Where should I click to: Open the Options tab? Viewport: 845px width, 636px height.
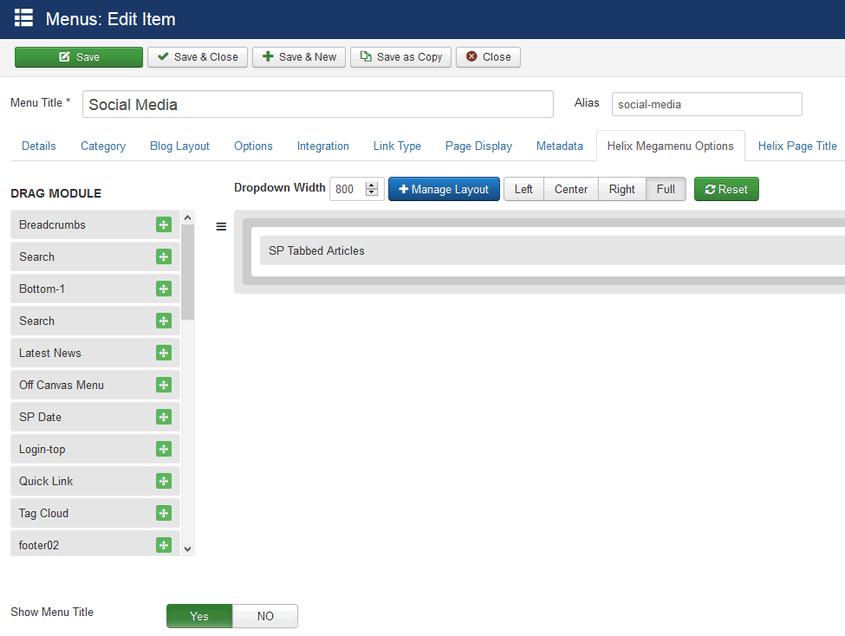pos(253,146)
